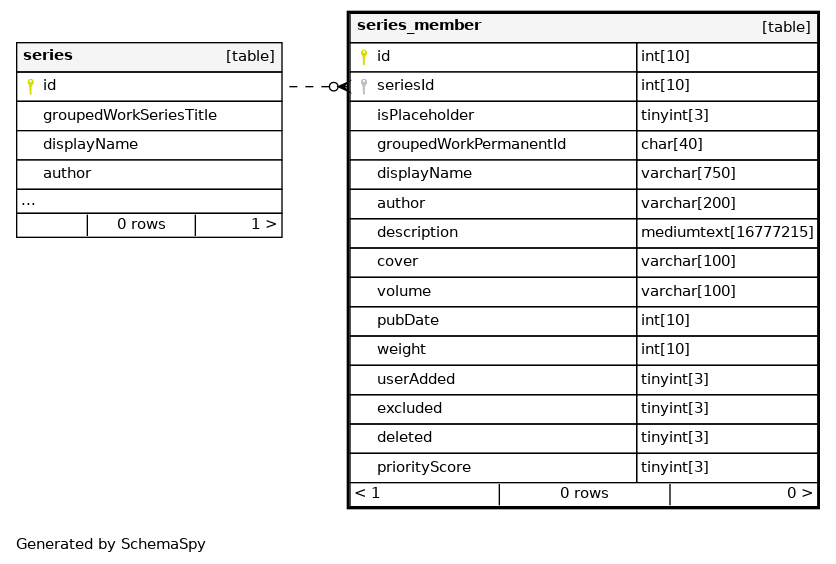Image resolution: width=836 pixels, height=564 pixels.
Task: Click the '< 1' parents count in series_member
Action: coord(367,493)
